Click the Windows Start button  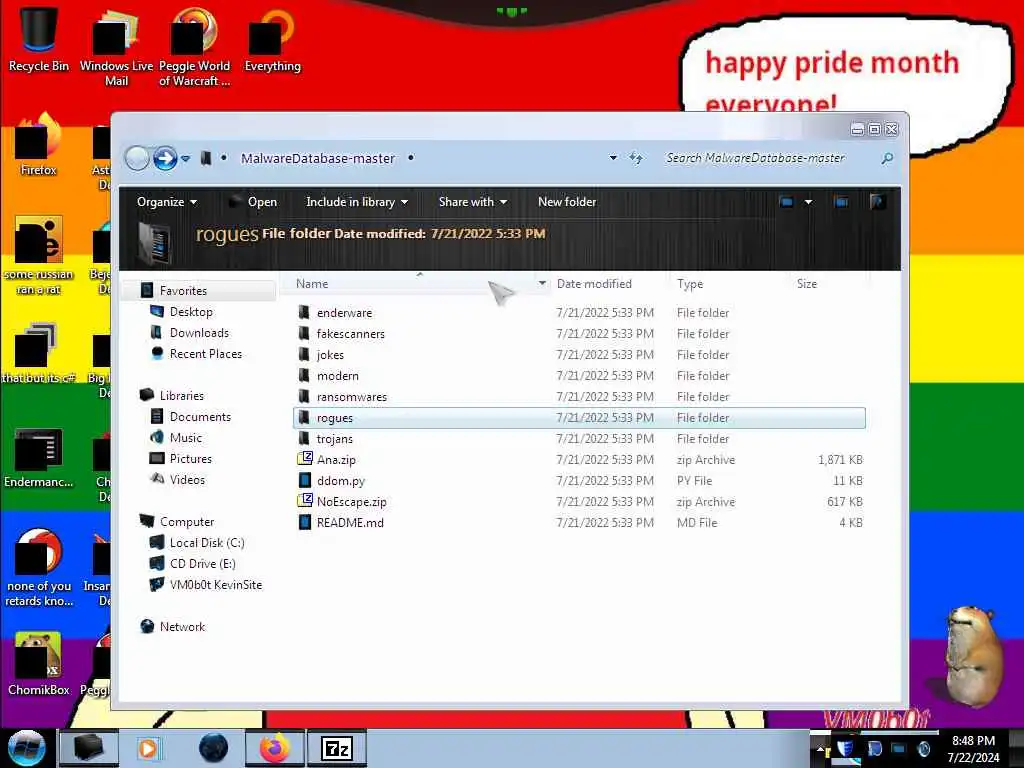click(27, 748)
